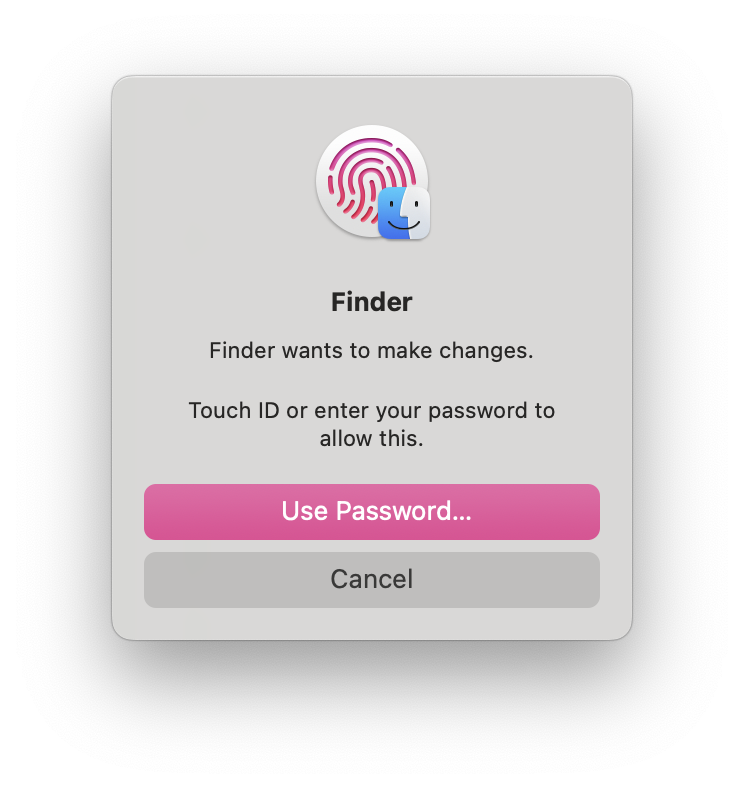Click the word 'Use' on pink button
Viewport: 744px width, 788px height.
[x=305, y=511]
